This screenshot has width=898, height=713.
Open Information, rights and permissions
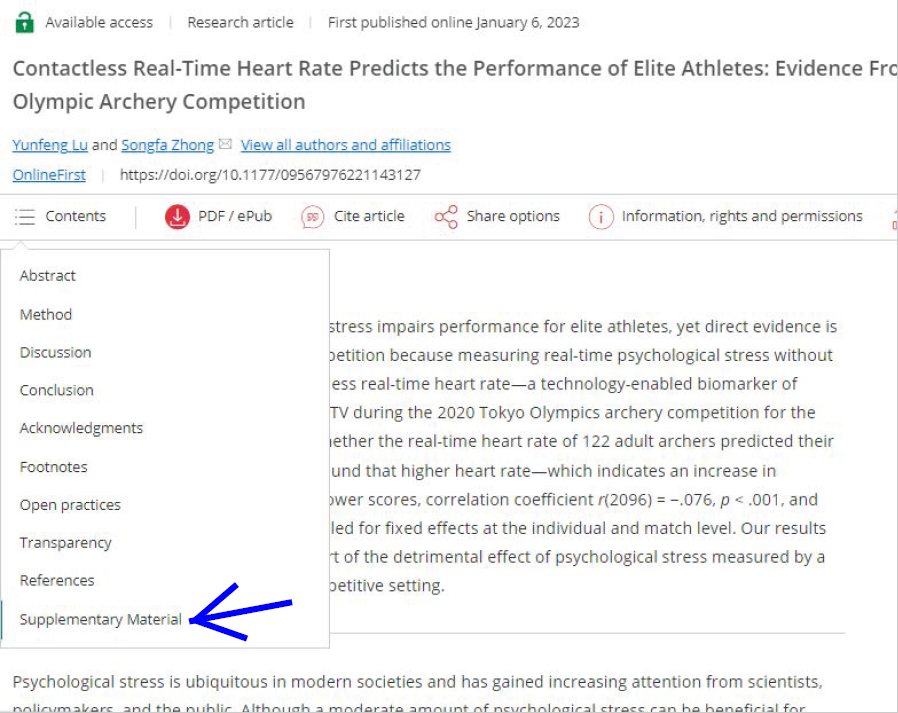(x=742, y=216)
